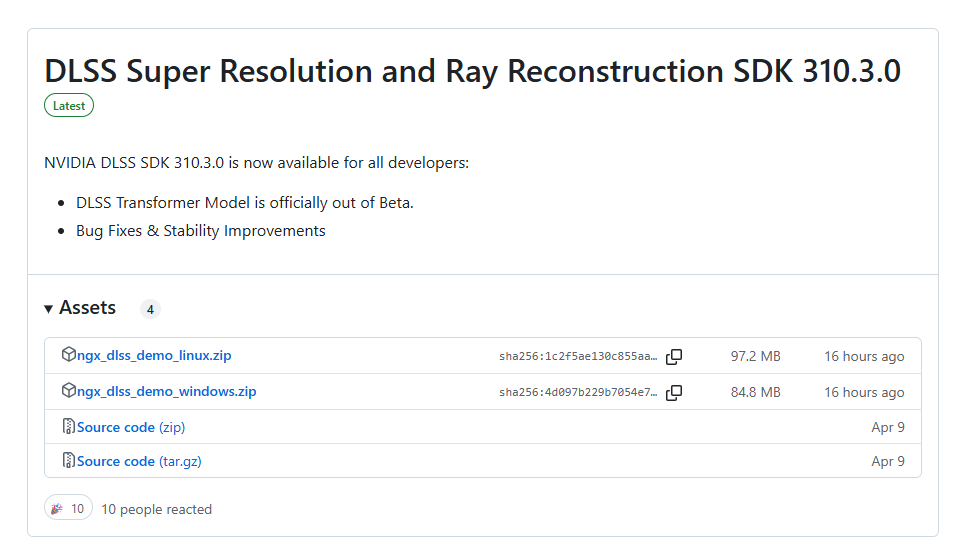This screenshot has height=552, width=979.
Task: Collapse the Assets section triangle
Action: point(48,309)
